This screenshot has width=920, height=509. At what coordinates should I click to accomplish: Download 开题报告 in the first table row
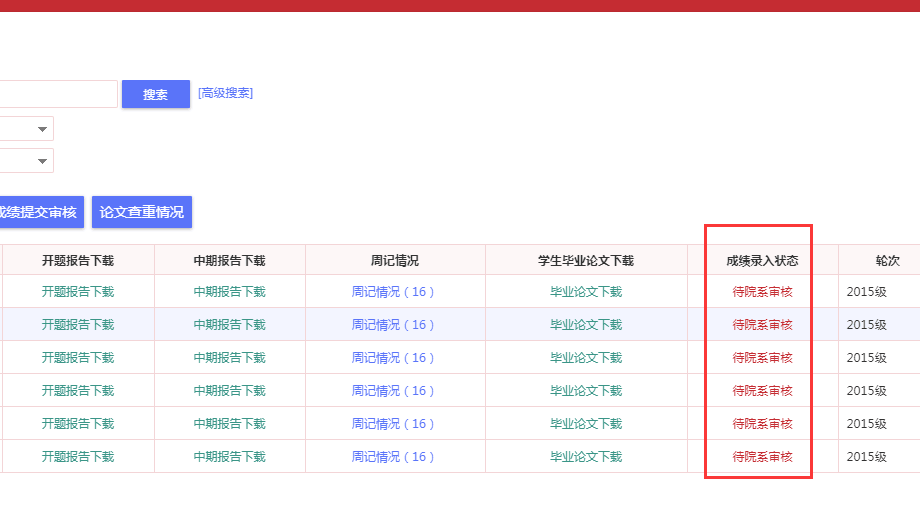pos(78,292)
